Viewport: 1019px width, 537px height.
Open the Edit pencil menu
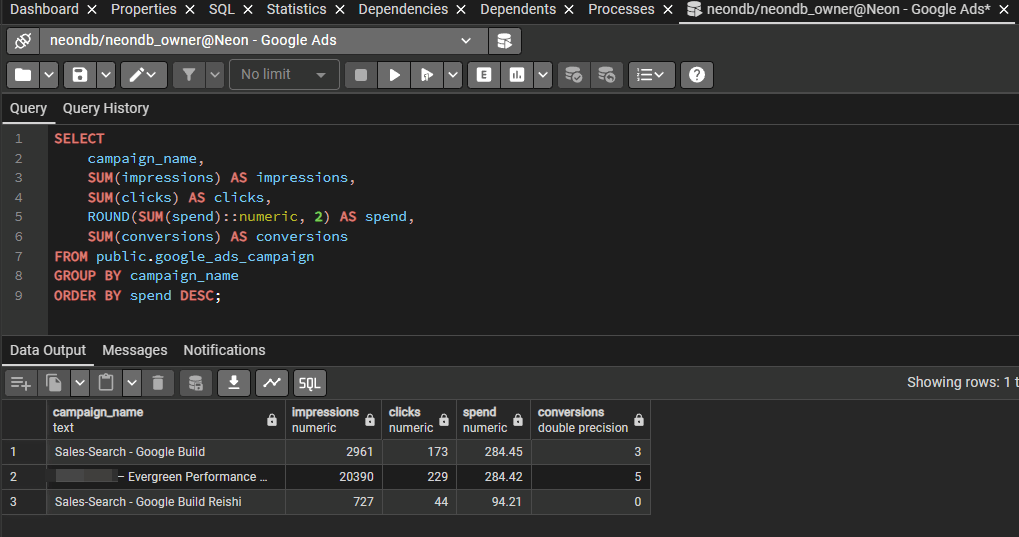coord(144,75)
